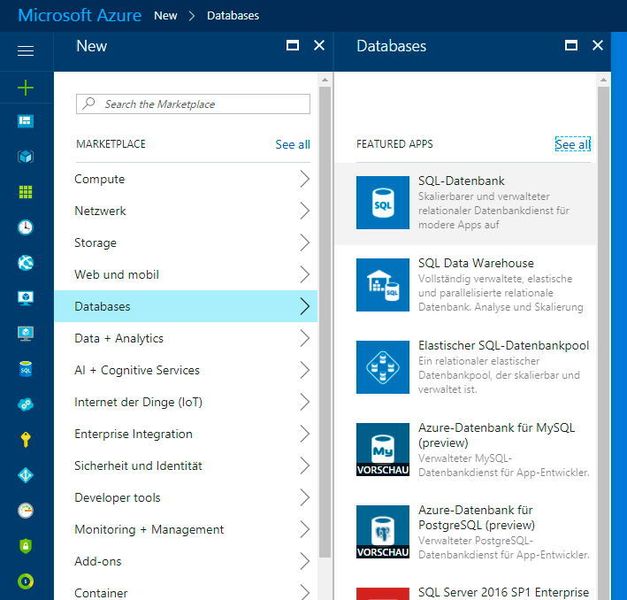The height and width of the screenshot is (600, 627).
Task: Click Azure-Datenbank für MySQL (preview) title
Action: [x=496, y=435]
